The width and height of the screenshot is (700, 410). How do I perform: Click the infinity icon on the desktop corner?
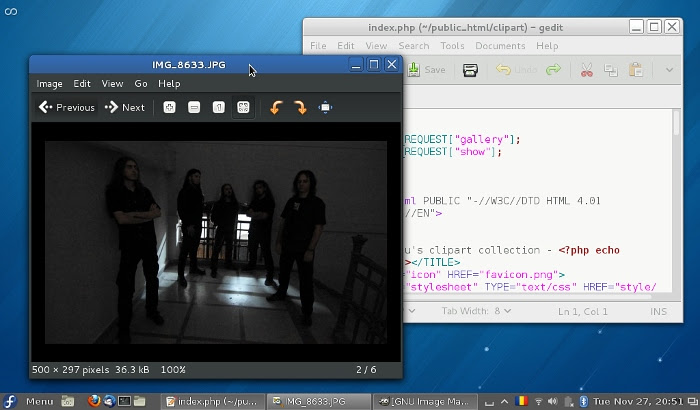(11, 12)
